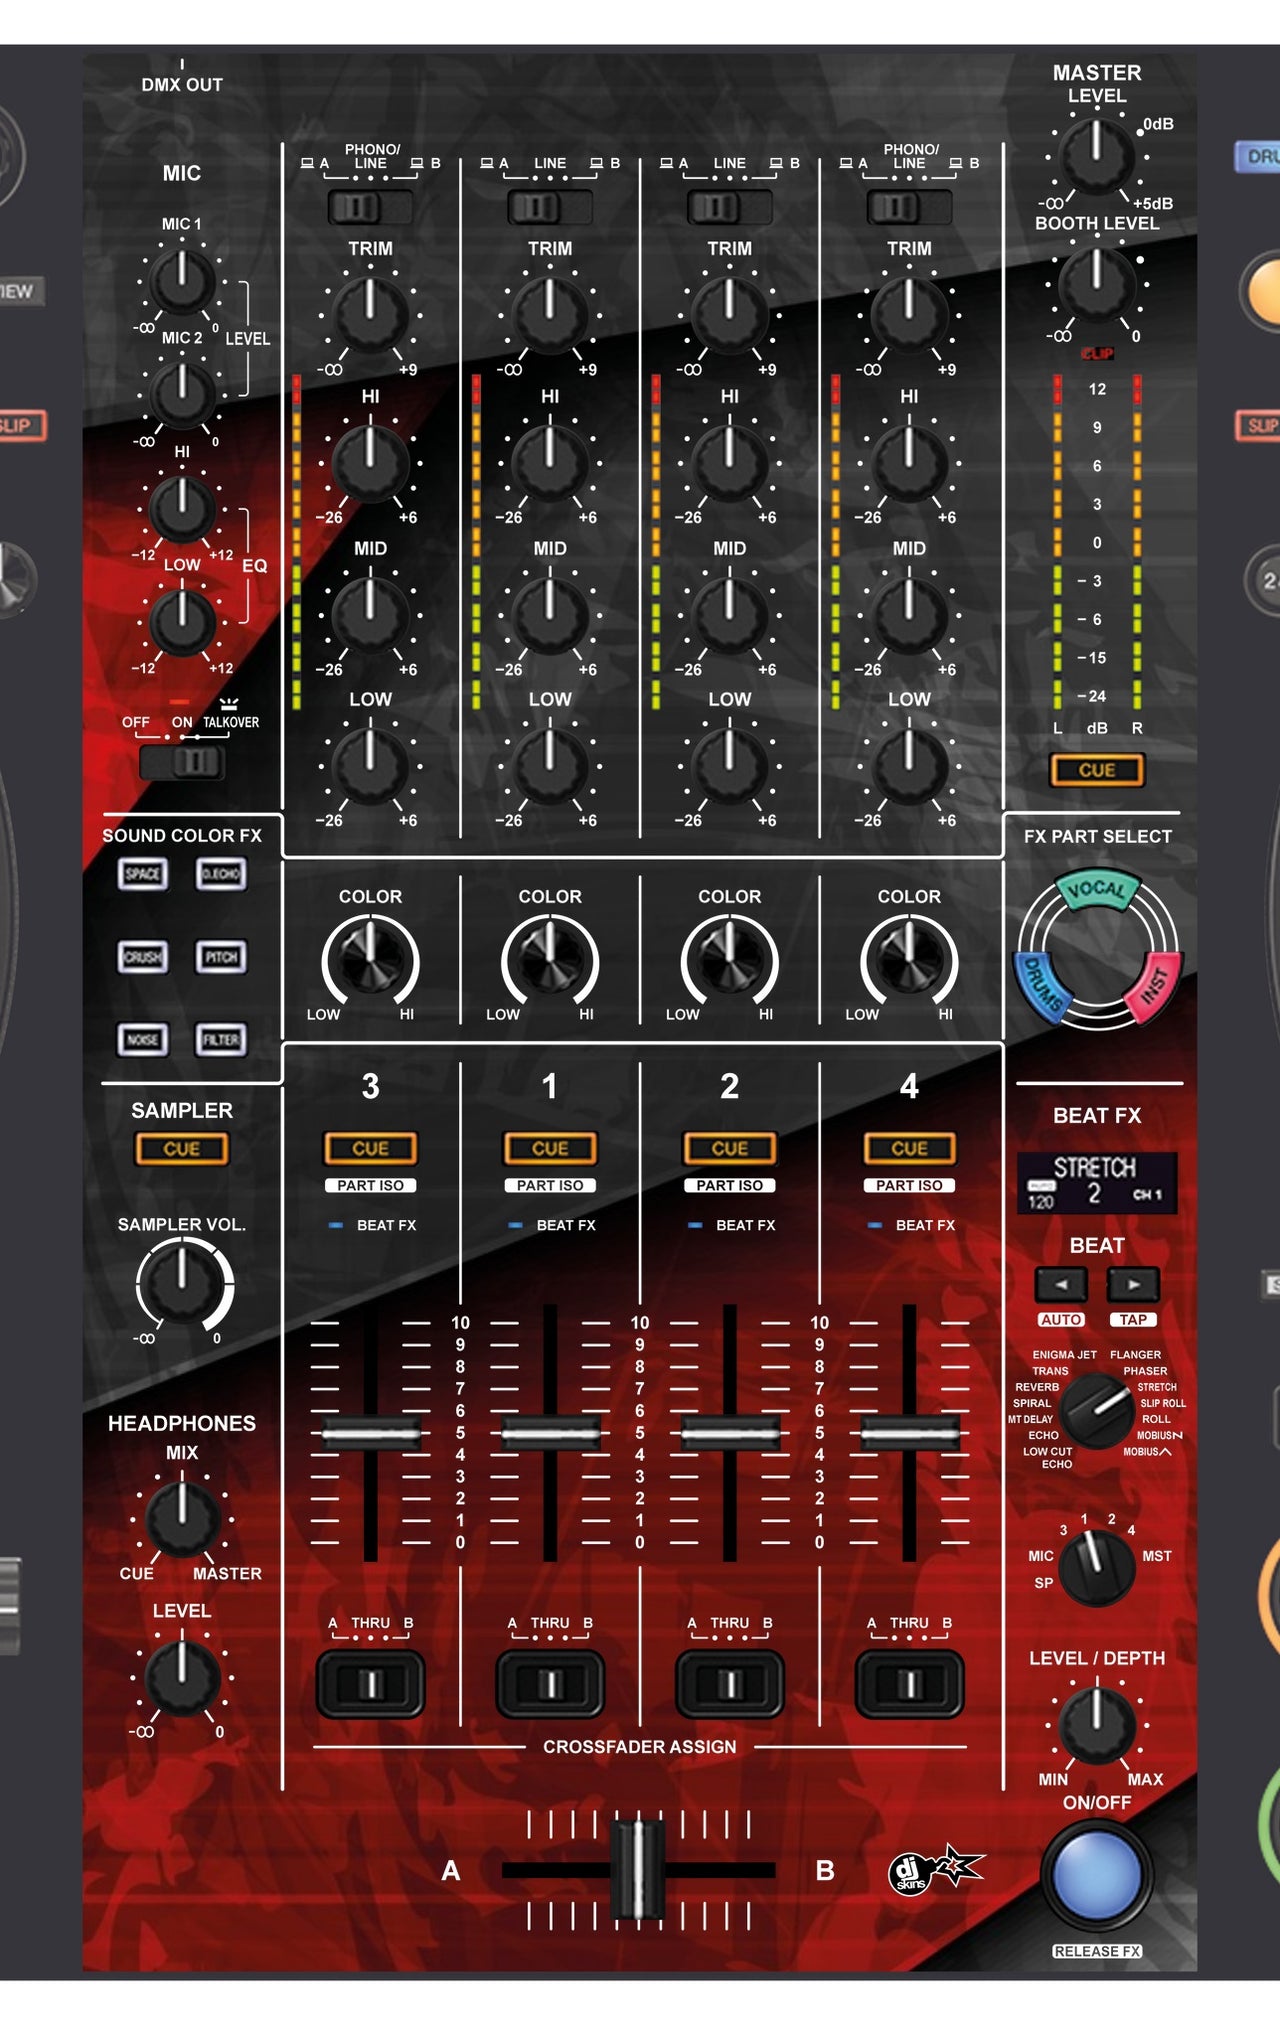Click the beat left arrow button
This screenshot has height=2035, width=1280.
point(1061,1284)
